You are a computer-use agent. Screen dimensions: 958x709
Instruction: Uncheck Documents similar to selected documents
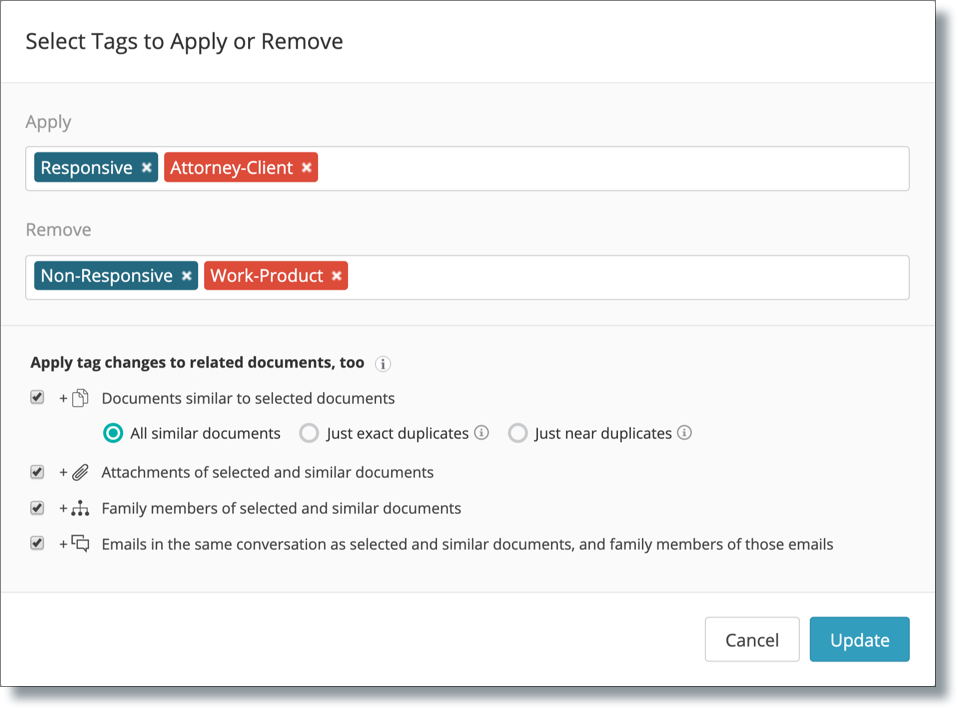[37, 398]
